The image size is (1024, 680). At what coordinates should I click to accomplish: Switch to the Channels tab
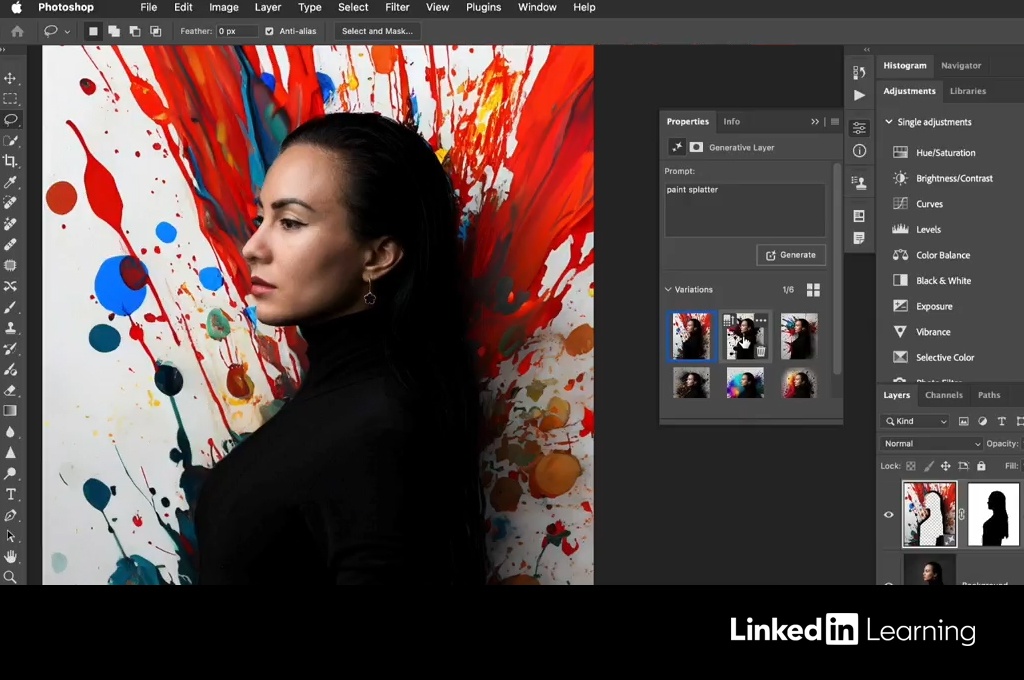[x=943, y=395]
